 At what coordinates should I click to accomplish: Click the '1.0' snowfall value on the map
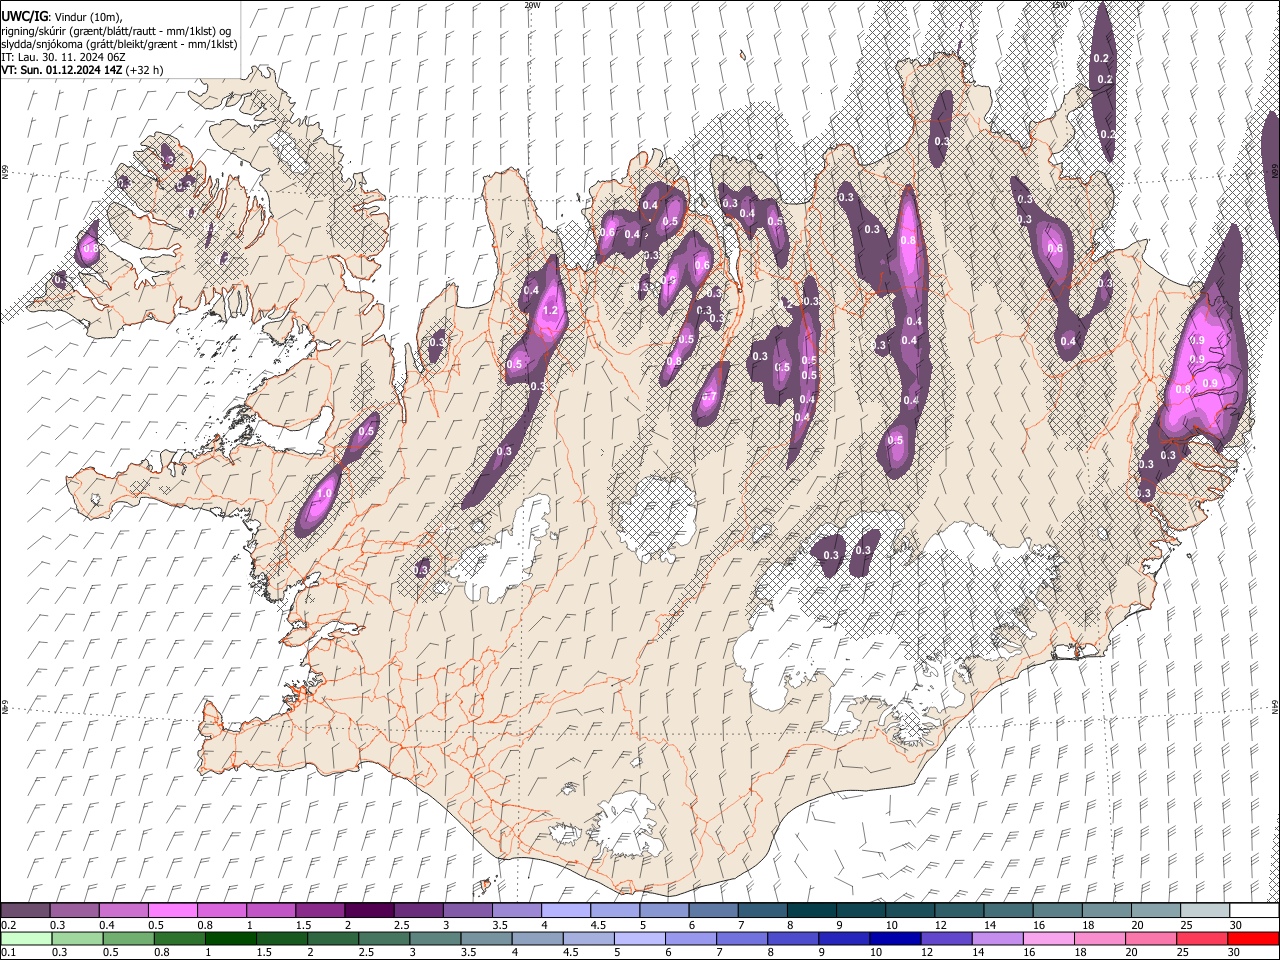point(324,493)
